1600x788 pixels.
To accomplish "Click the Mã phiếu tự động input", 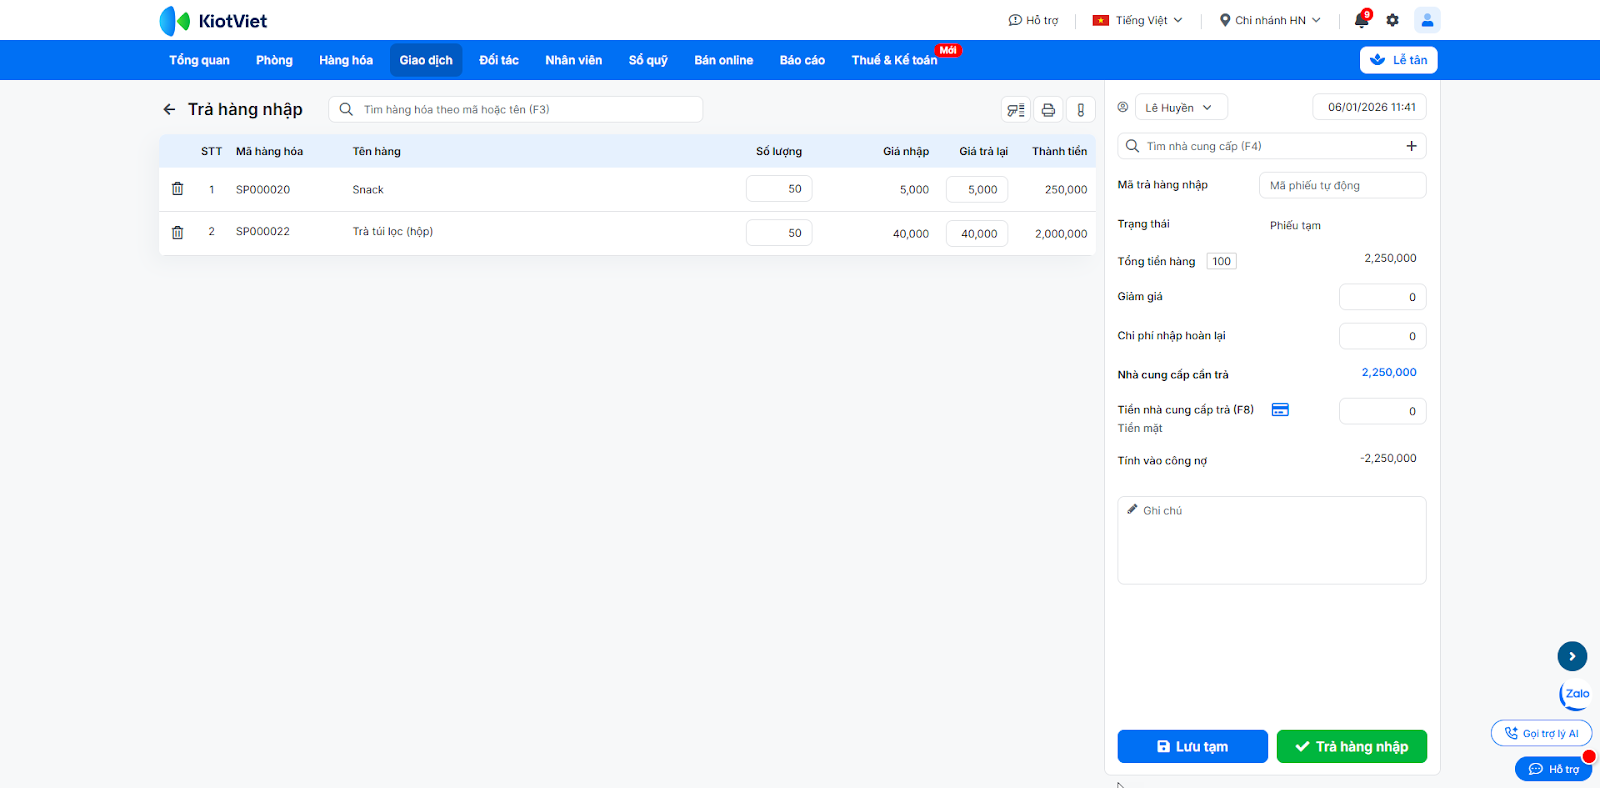I will tap(1343, 185).
